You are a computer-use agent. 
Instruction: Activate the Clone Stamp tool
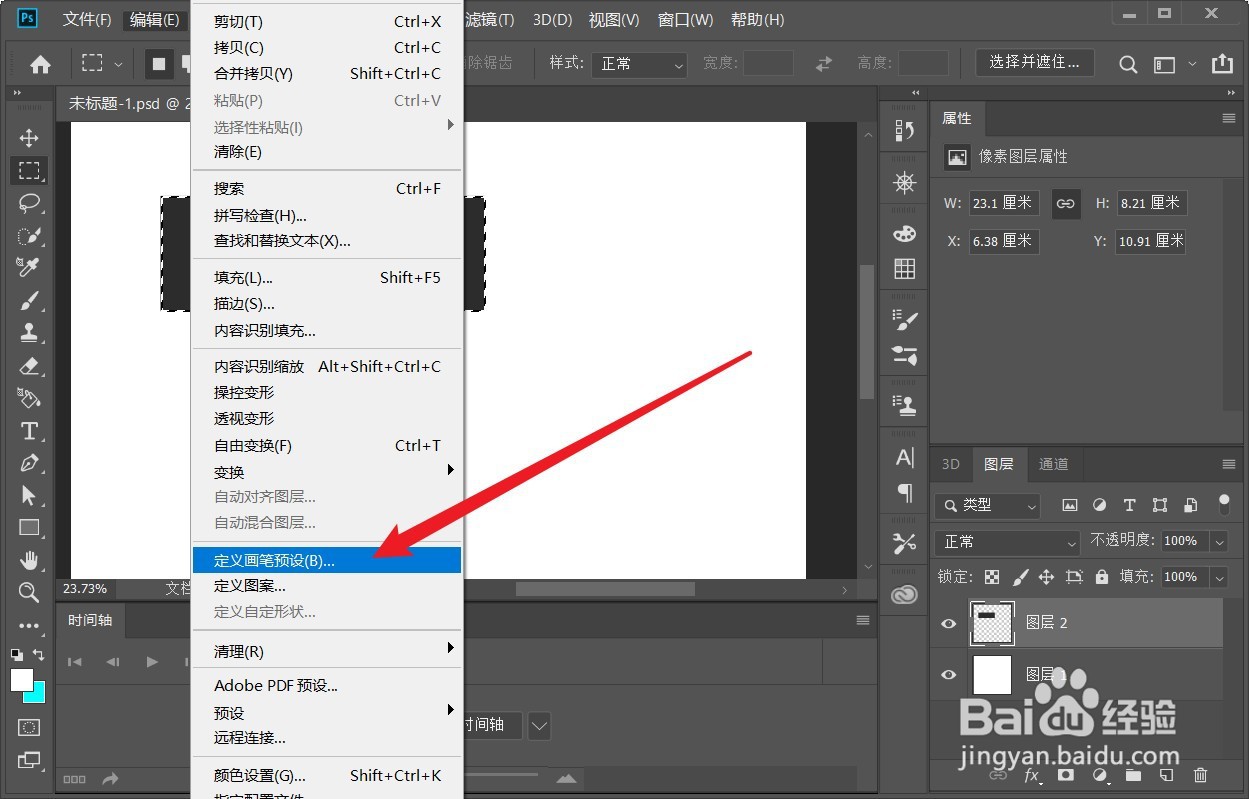tap(29, 332)
